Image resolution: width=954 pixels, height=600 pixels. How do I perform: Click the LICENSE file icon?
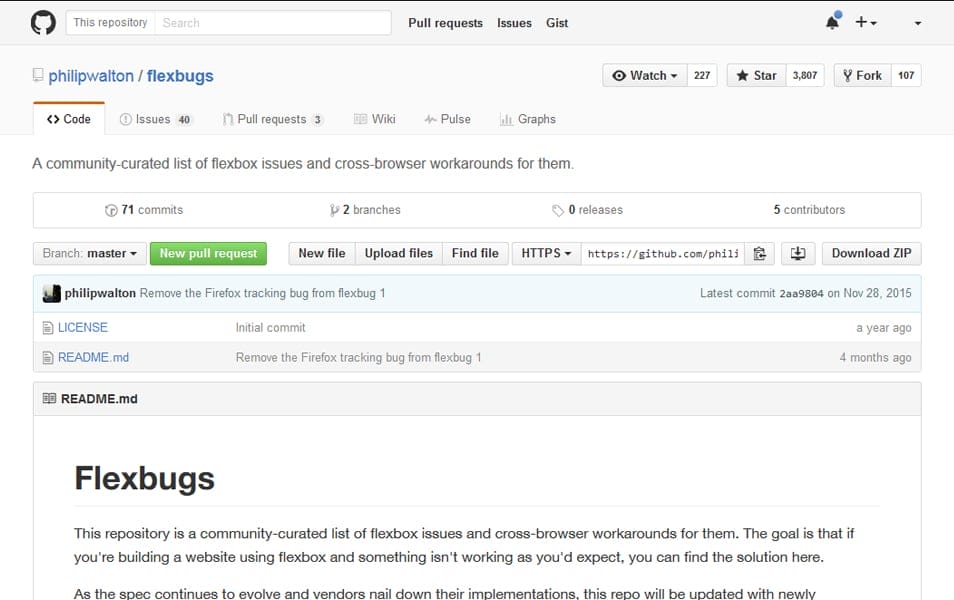47,328
